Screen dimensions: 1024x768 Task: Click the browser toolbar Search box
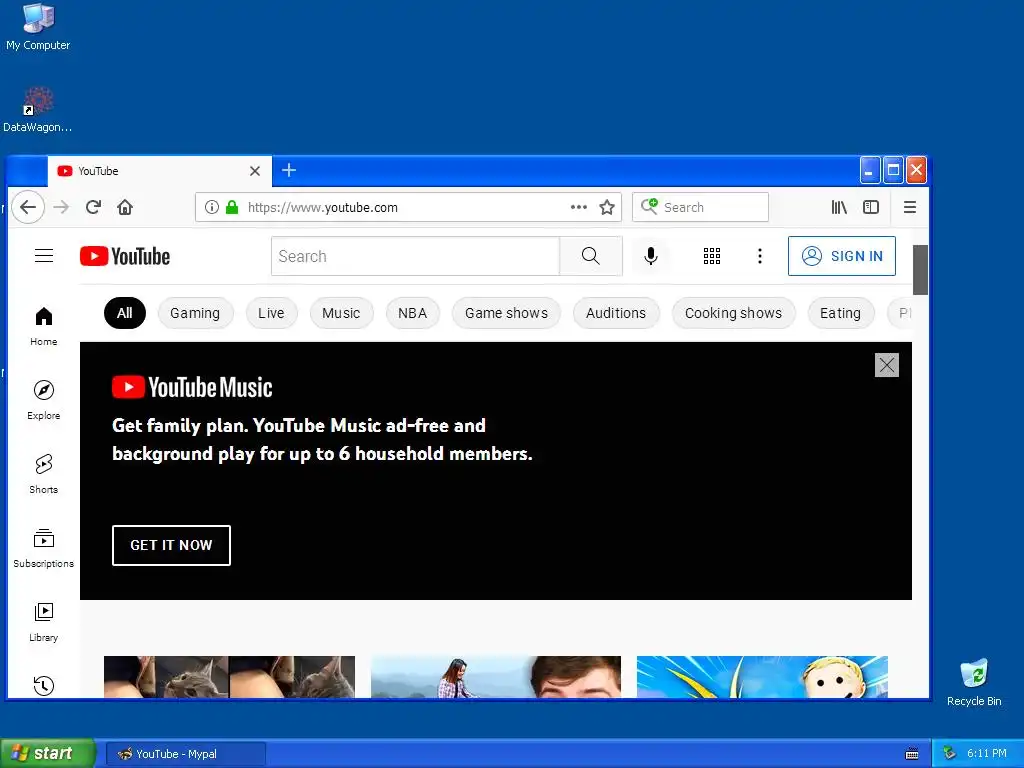[x=700, y=207]
